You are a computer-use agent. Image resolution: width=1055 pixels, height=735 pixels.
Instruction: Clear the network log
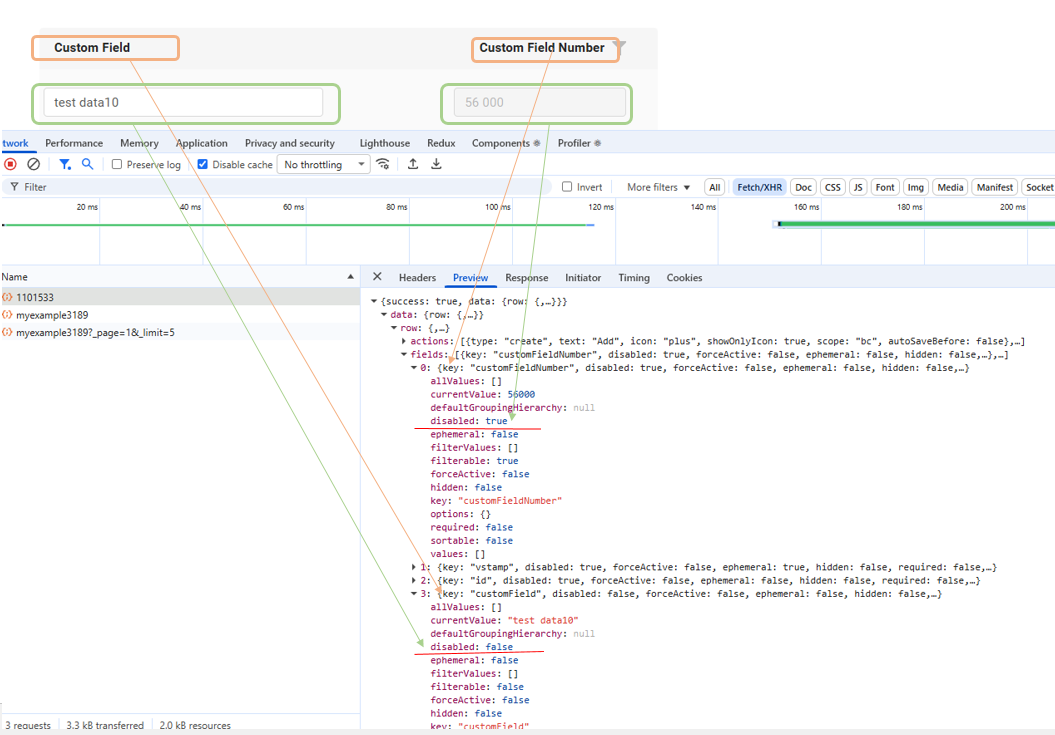(x=33, y=164)
